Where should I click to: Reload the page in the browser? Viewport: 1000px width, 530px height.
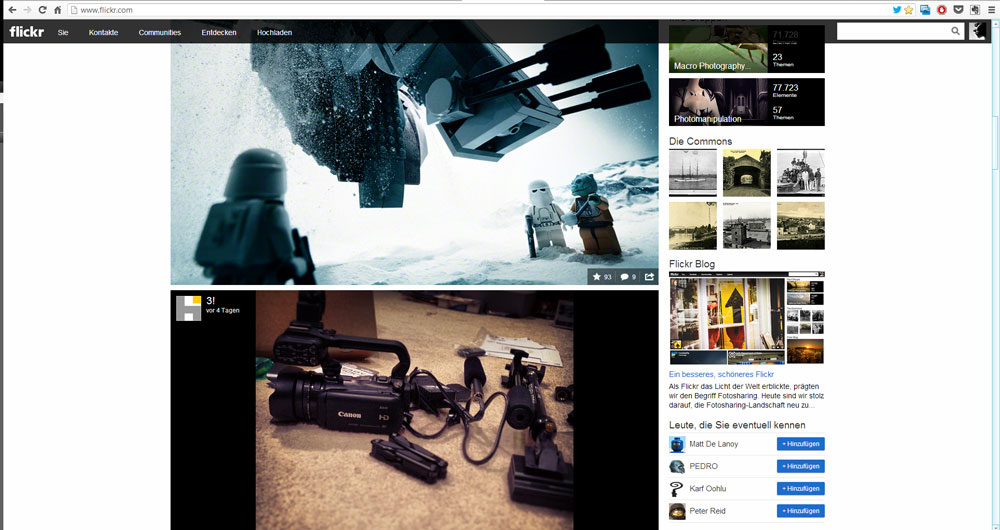click(42, 9)
